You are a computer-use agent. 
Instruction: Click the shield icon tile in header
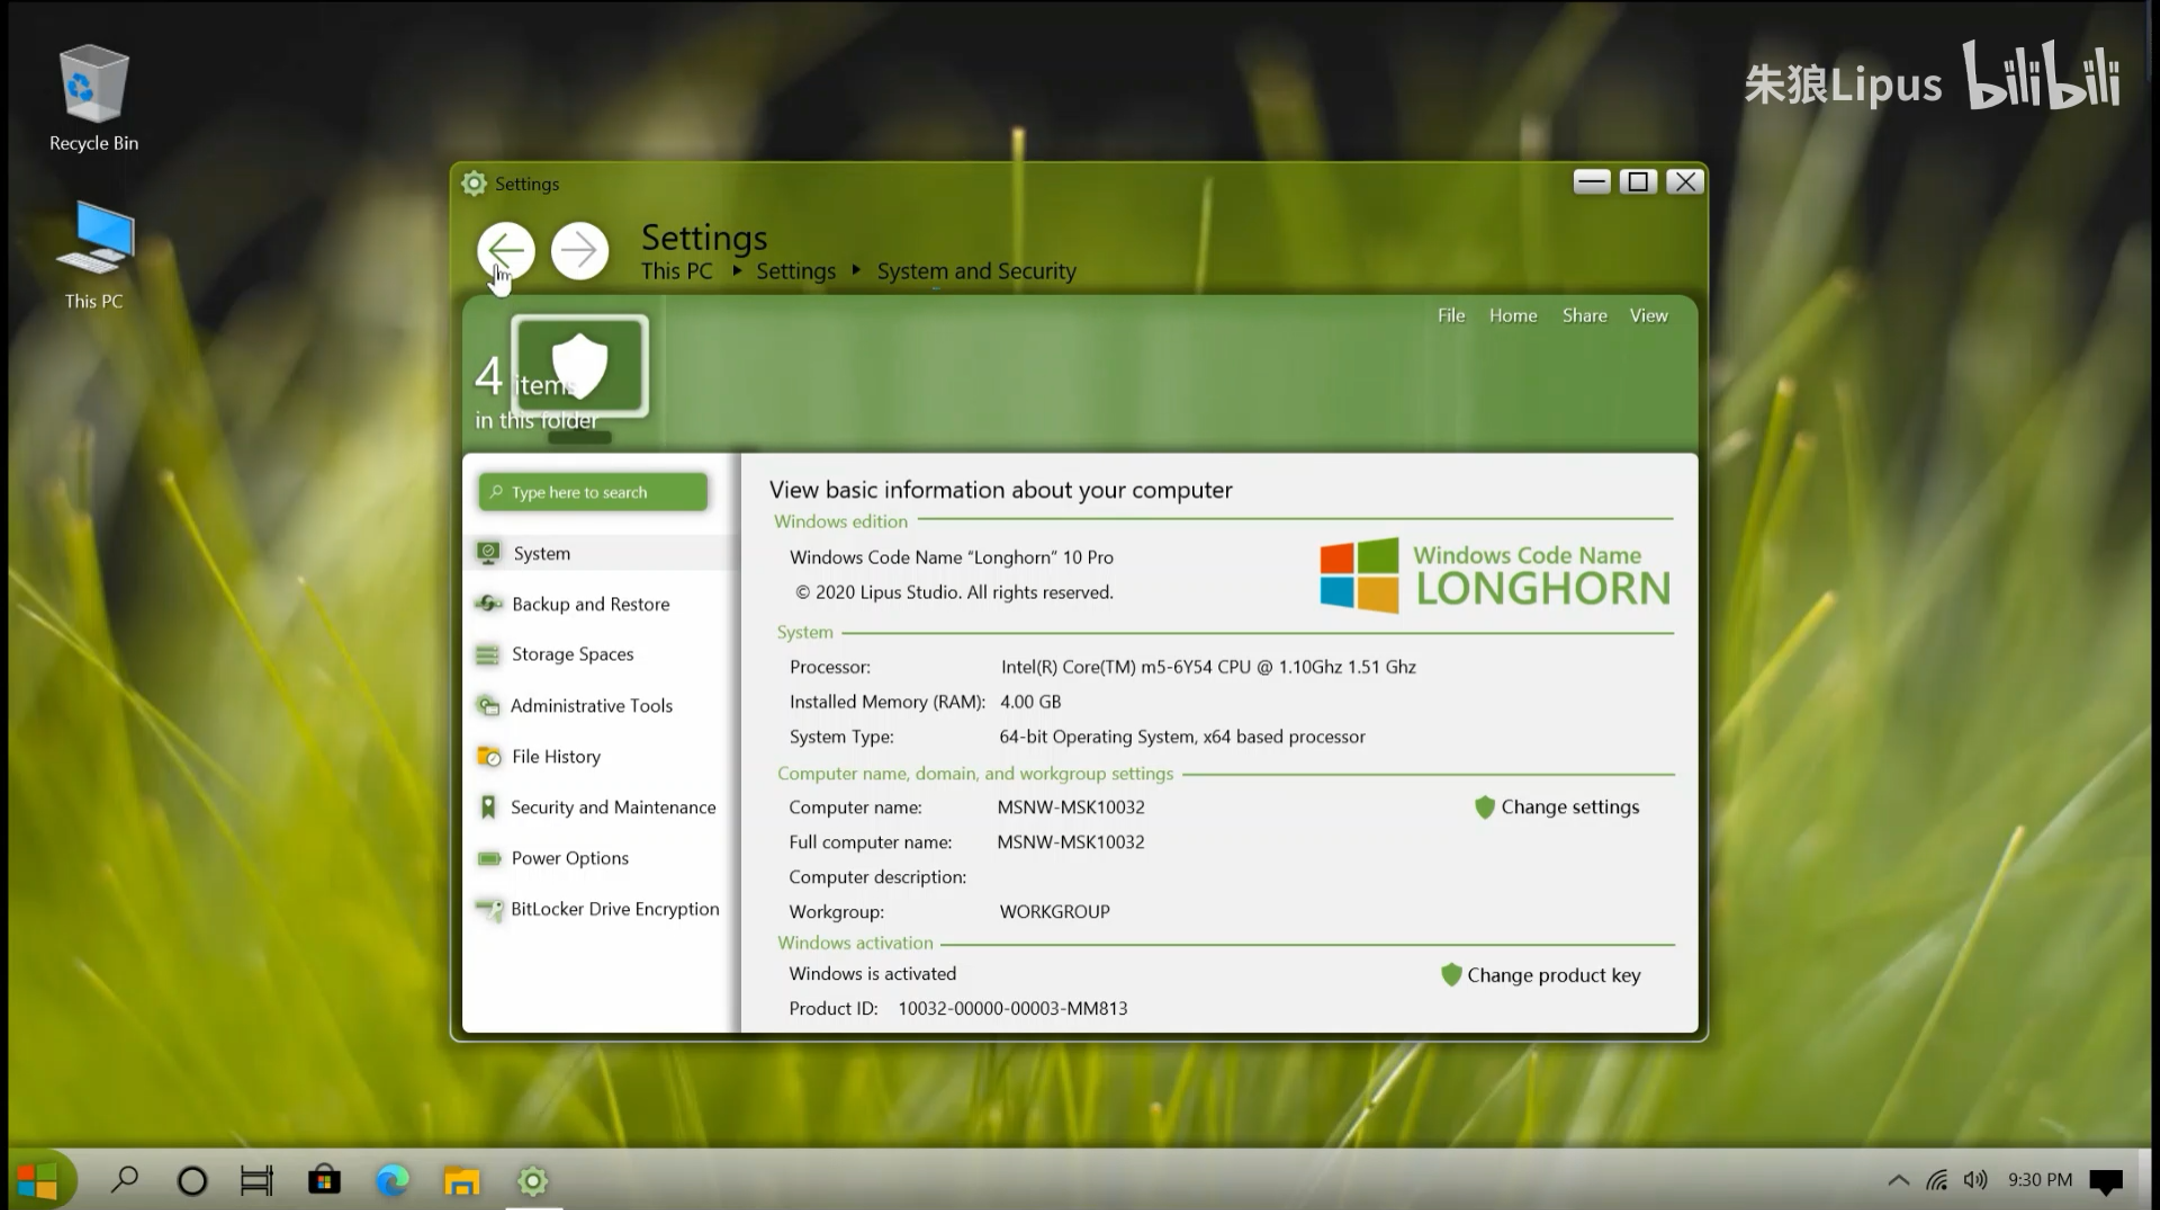[x=580, y=365]
